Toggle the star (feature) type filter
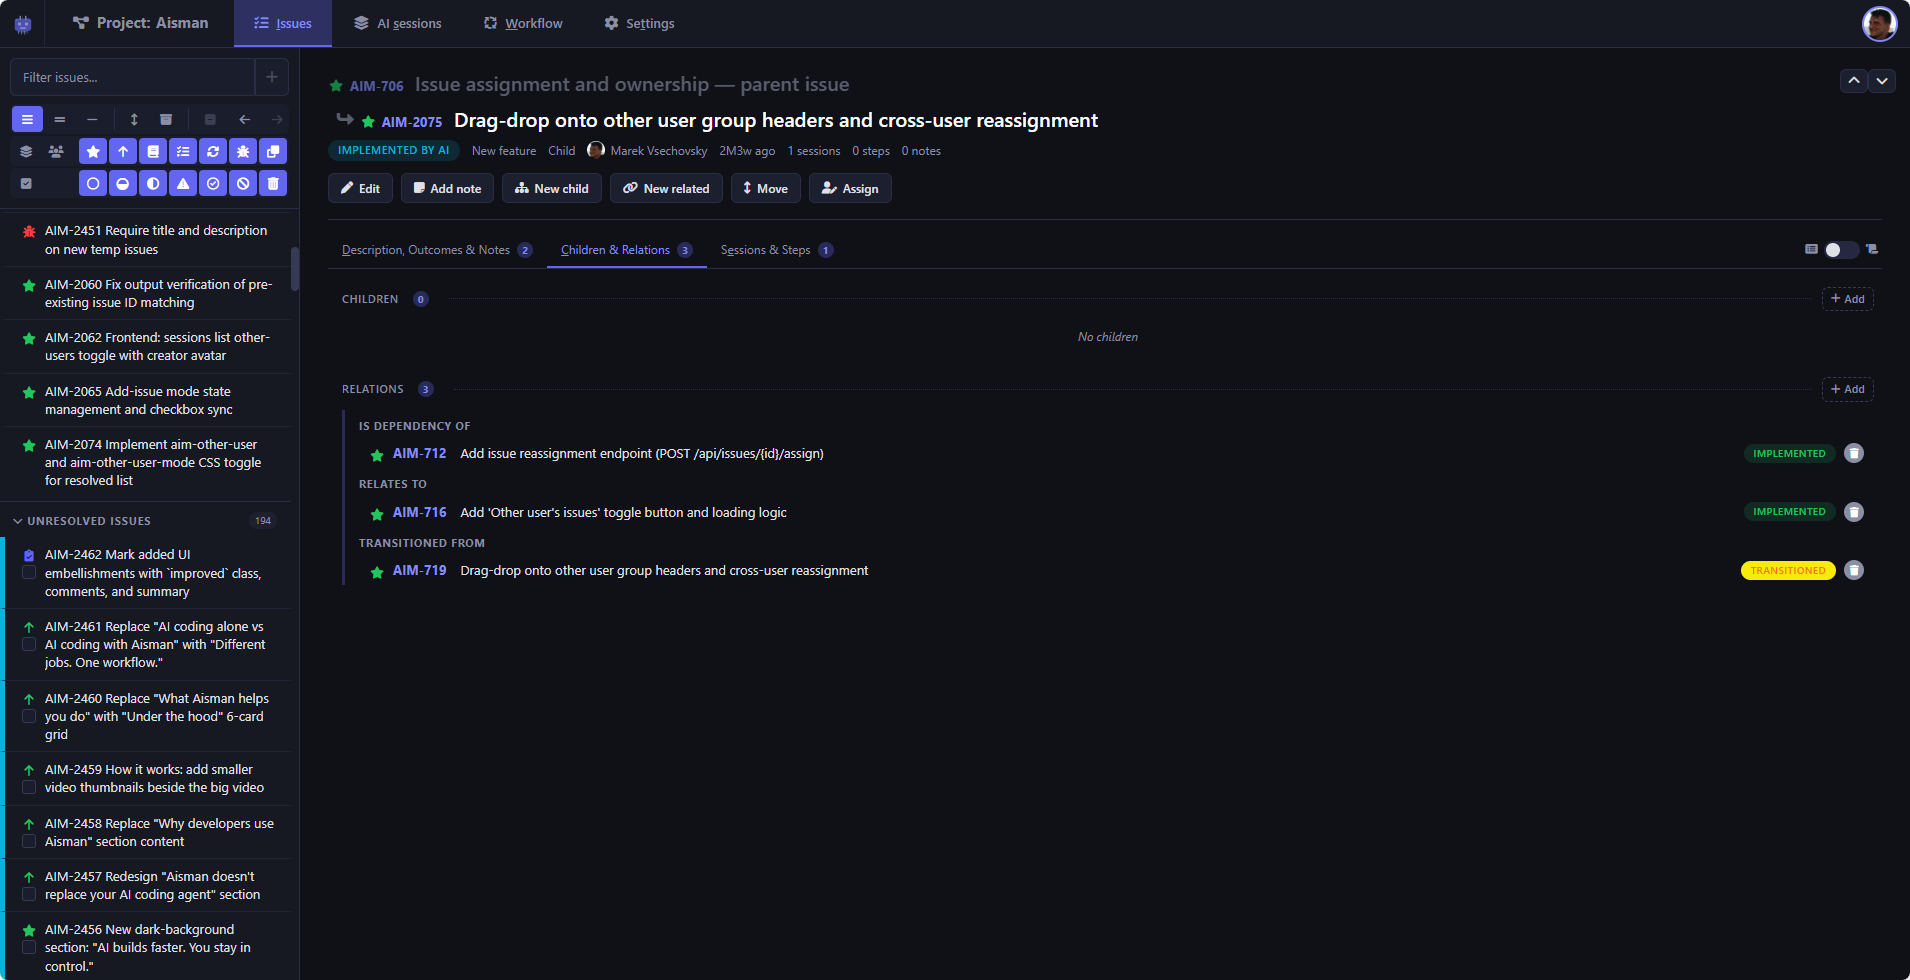 [x=93, y=152]
